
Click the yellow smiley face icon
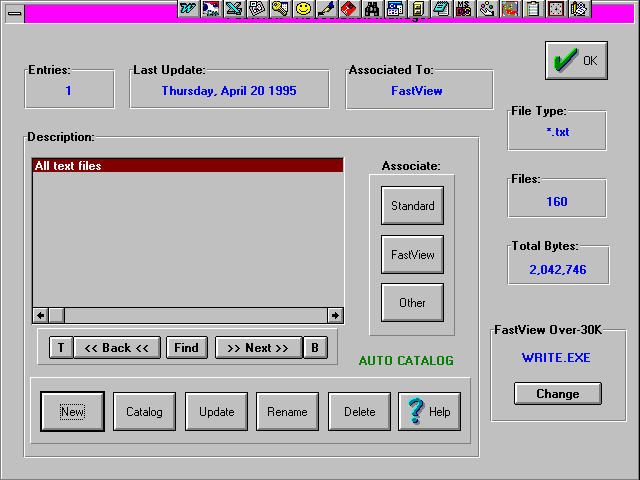pyautogui.click(x=303, y=8)
